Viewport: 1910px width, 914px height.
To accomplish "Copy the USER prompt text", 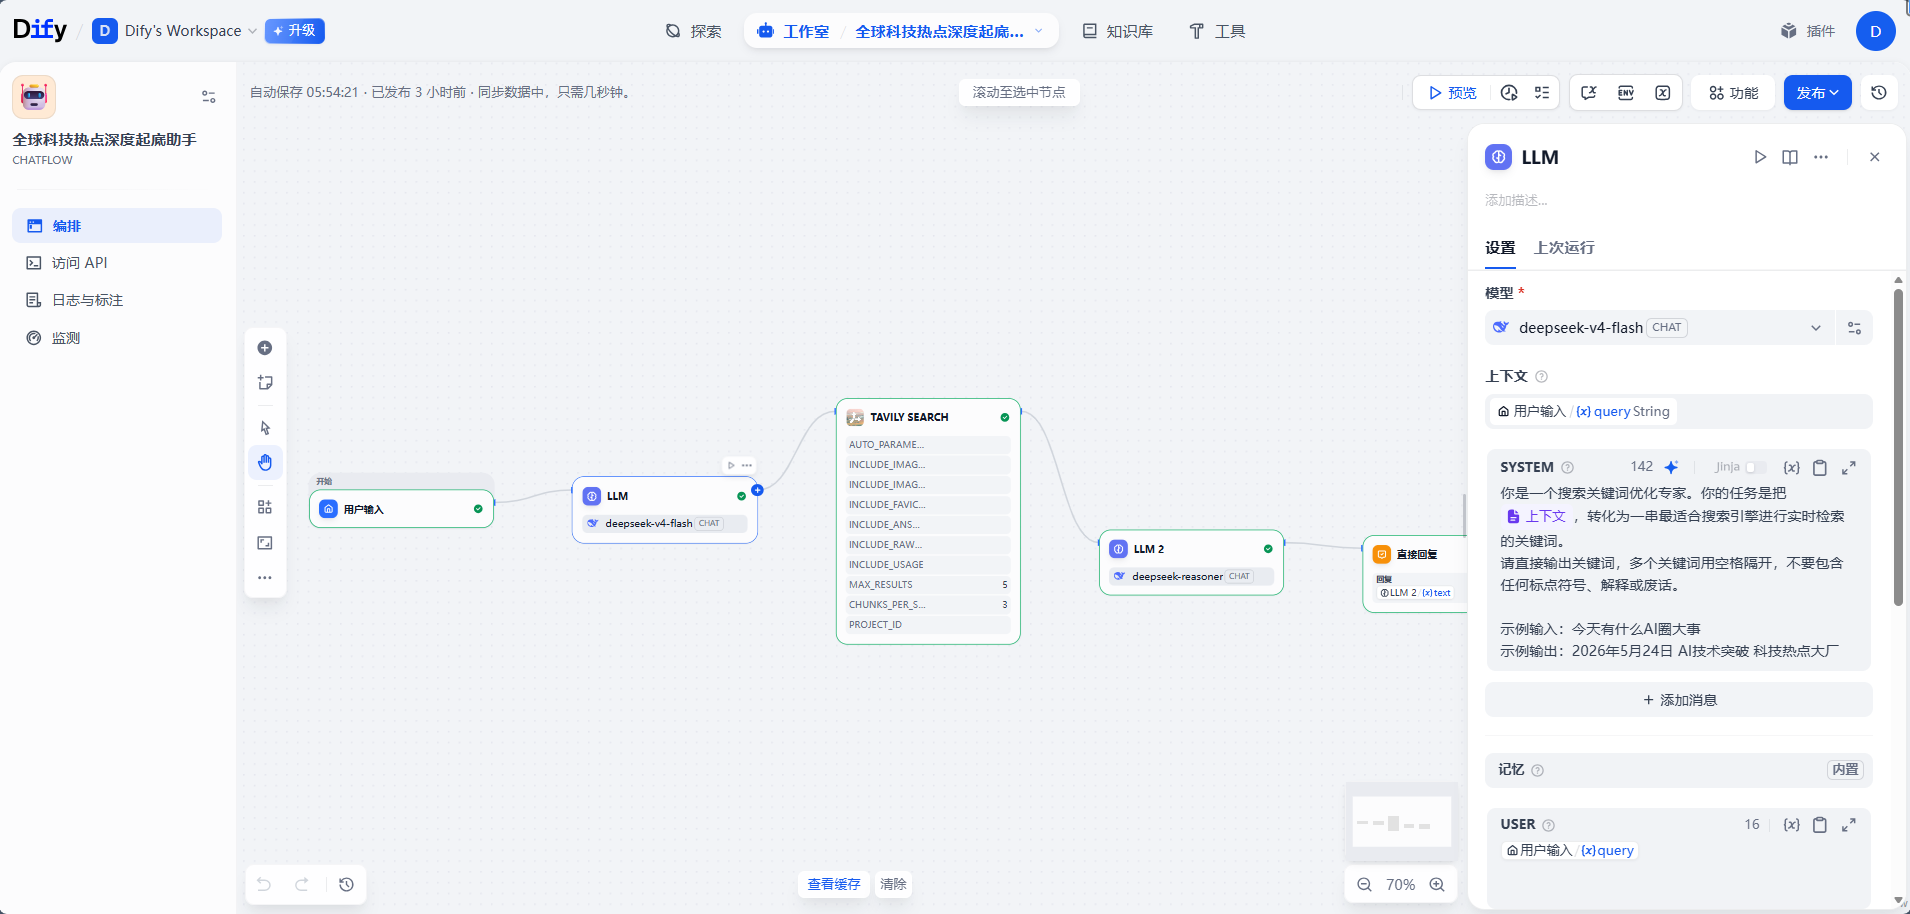I will pos(1820,825).
